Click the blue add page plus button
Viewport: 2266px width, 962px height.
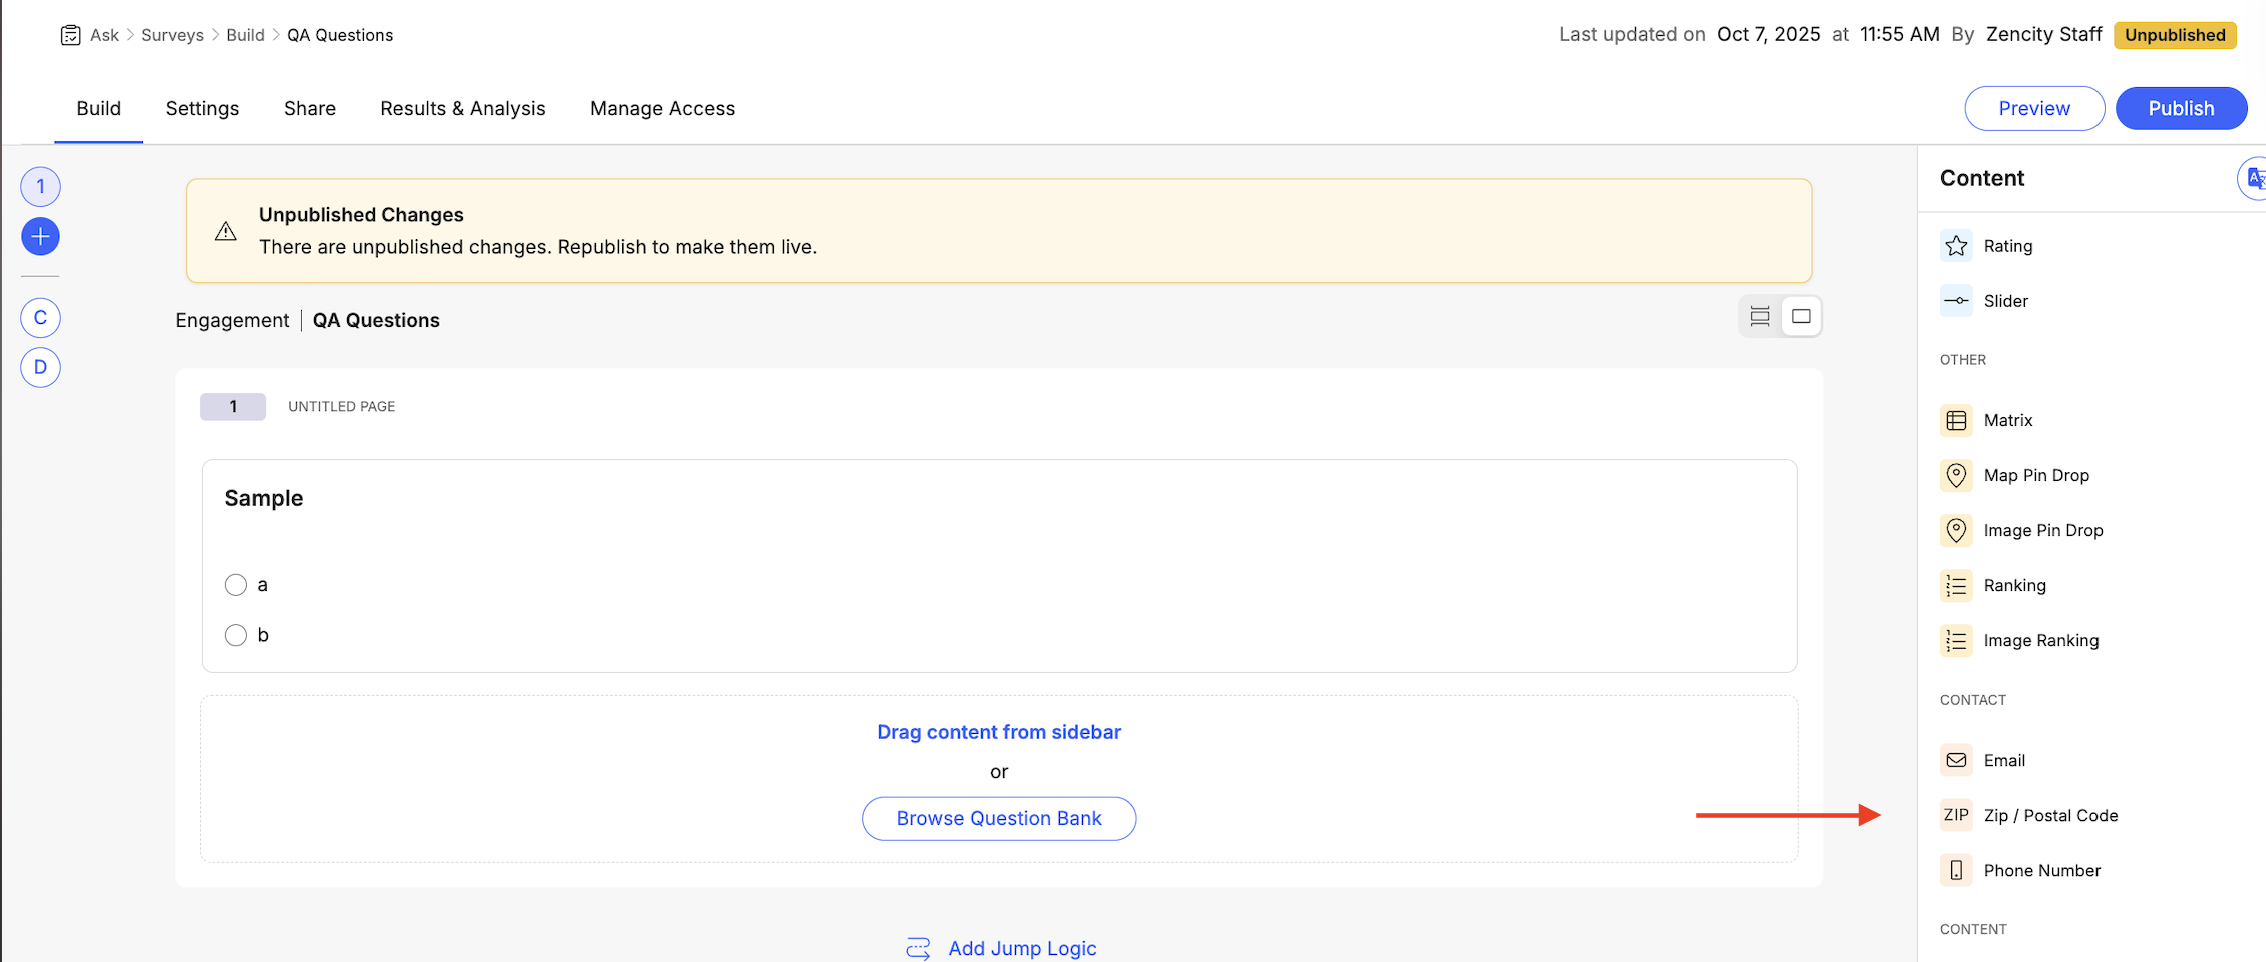pyautogui.click(x=40, y=237)
